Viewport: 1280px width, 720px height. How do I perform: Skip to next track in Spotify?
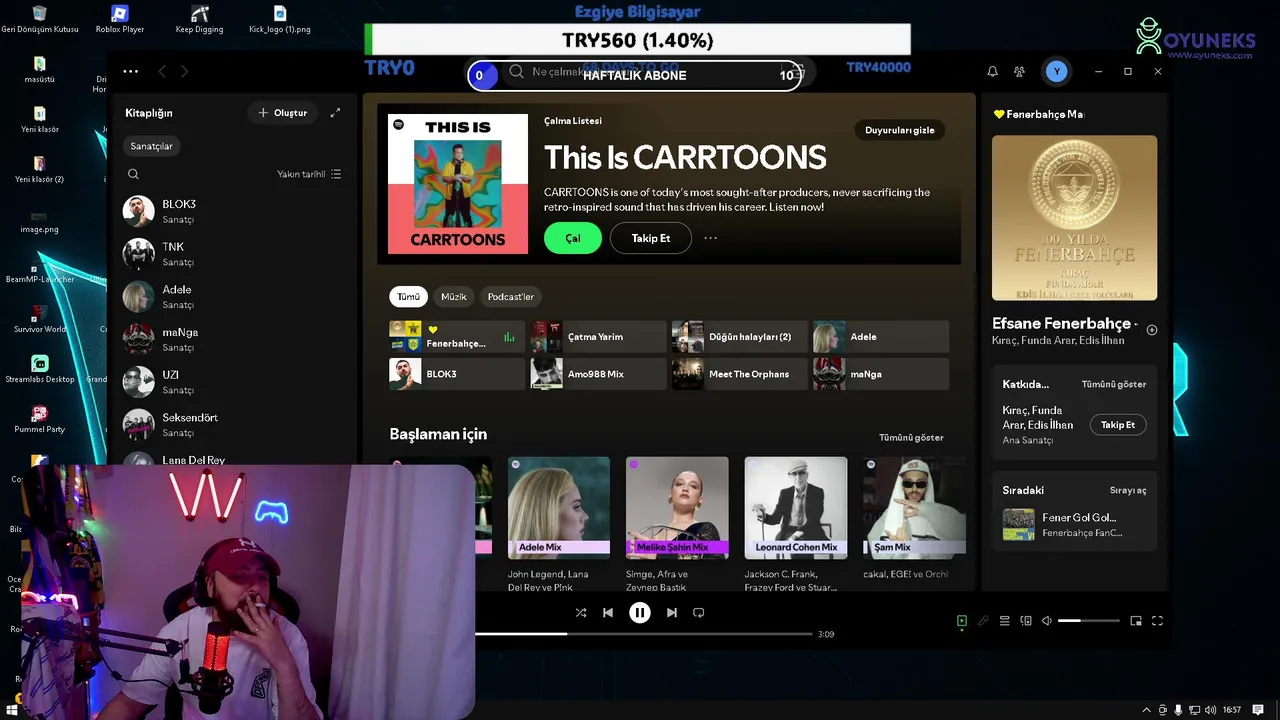tap(672, 613)
